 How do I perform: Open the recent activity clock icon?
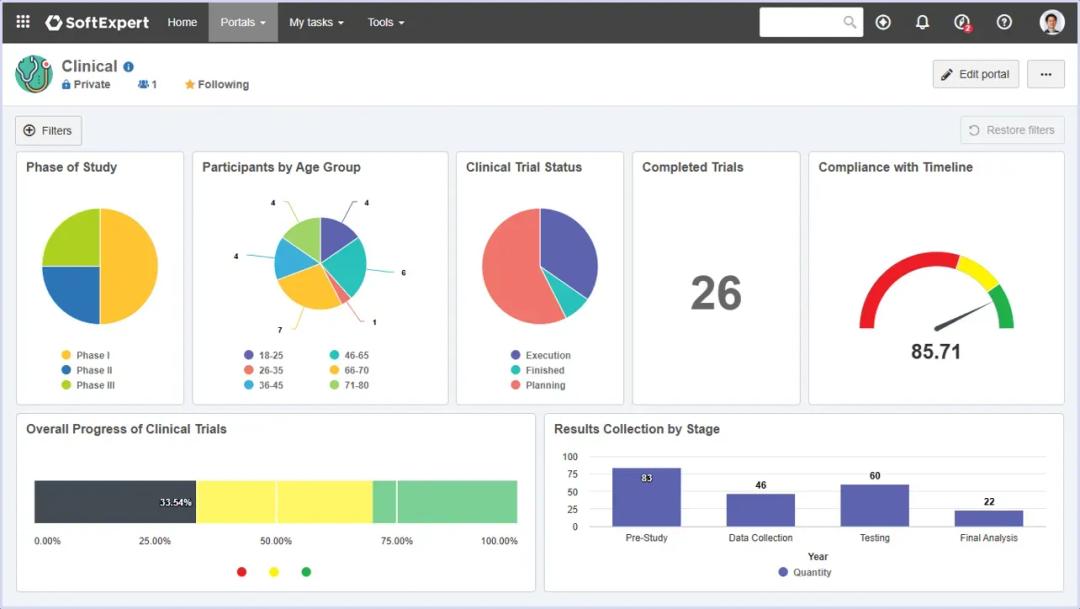[963, 22]
